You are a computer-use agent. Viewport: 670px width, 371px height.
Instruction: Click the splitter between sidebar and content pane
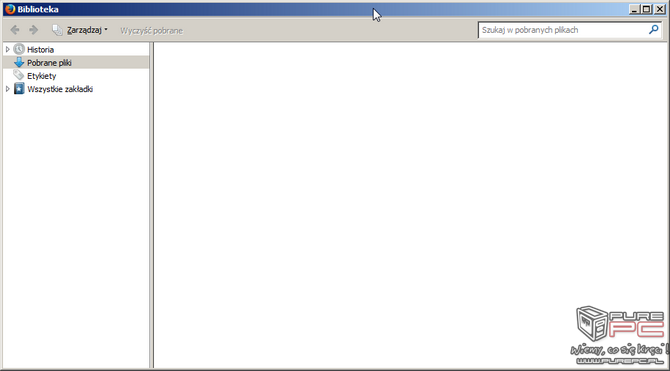[151, 205]
